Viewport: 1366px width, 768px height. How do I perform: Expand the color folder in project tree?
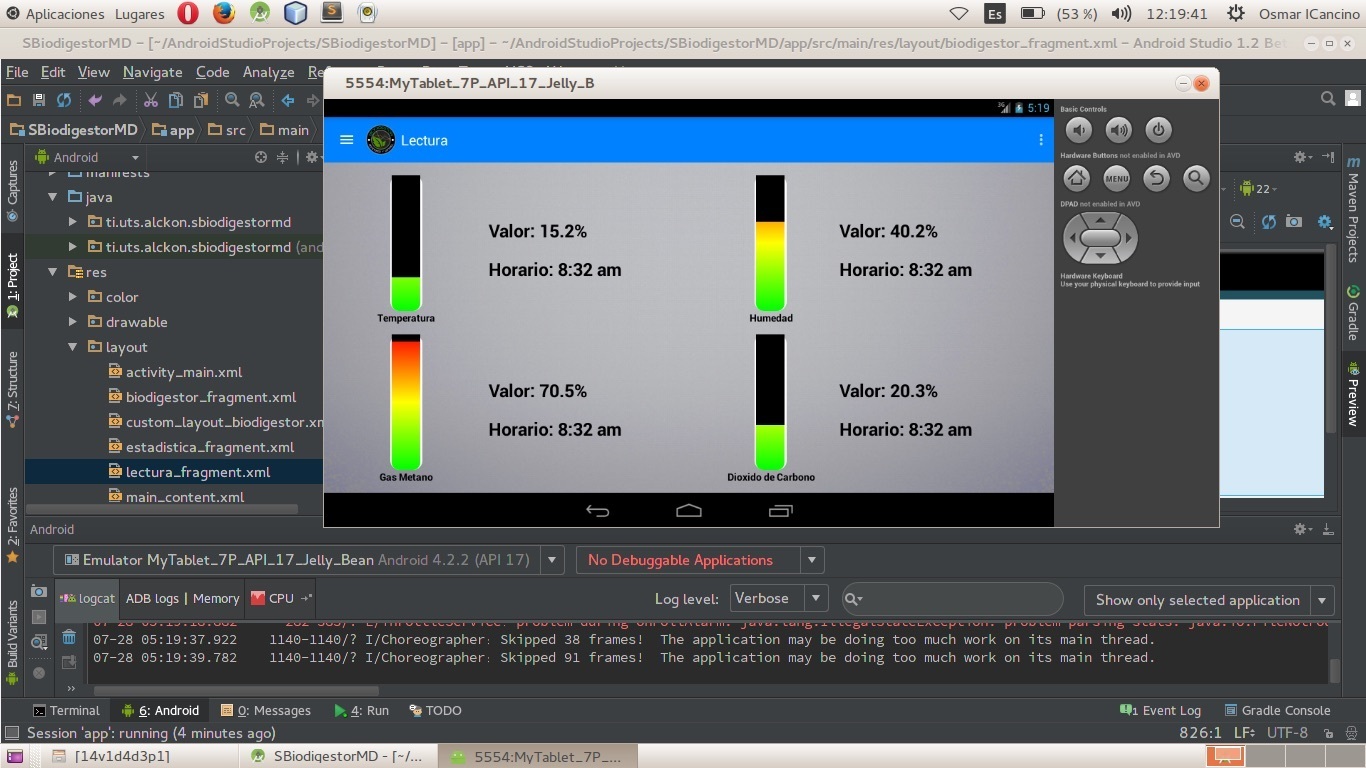click(73, 297)
